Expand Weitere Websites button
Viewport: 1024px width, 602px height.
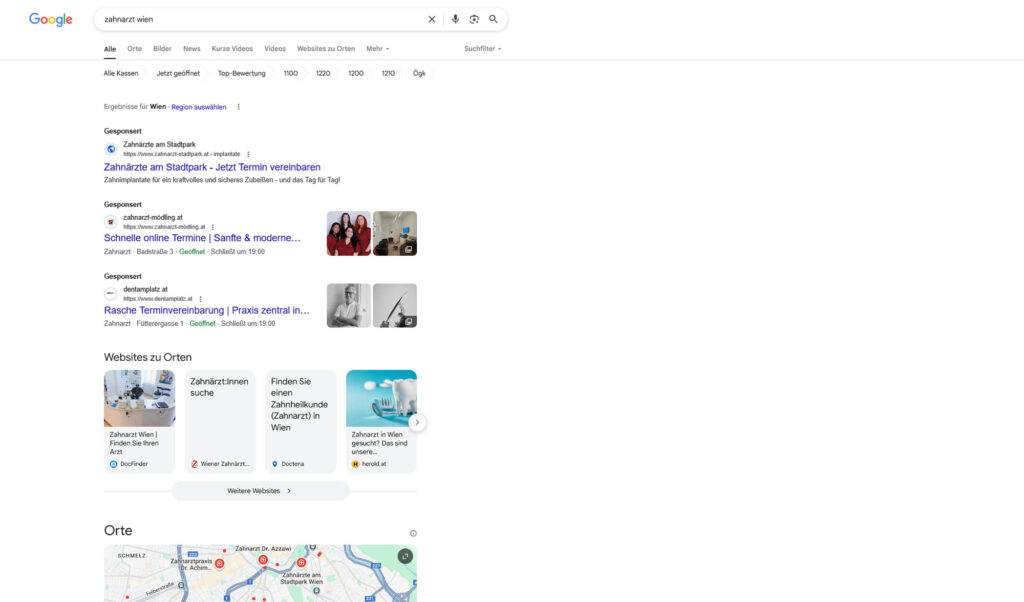pyautogui.click(x=260, y=491)
